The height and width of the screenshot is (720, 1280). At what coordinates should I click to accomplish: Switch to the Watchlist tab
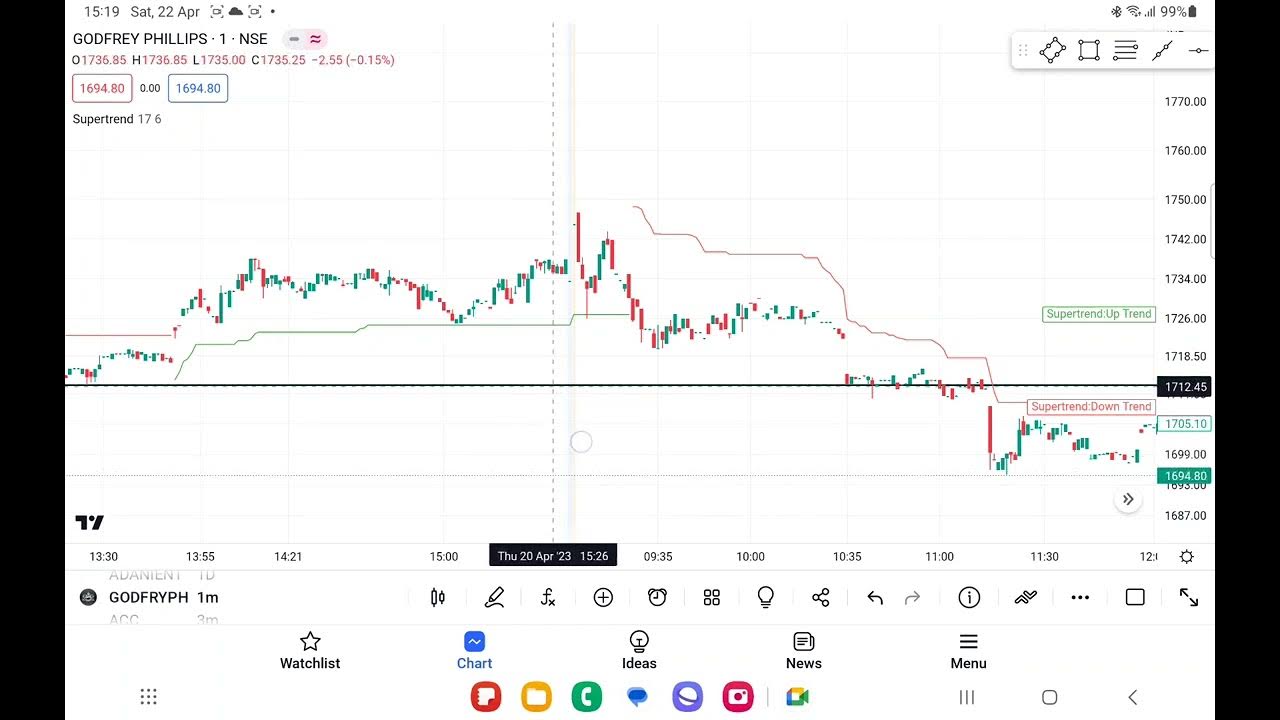[310, 650]
